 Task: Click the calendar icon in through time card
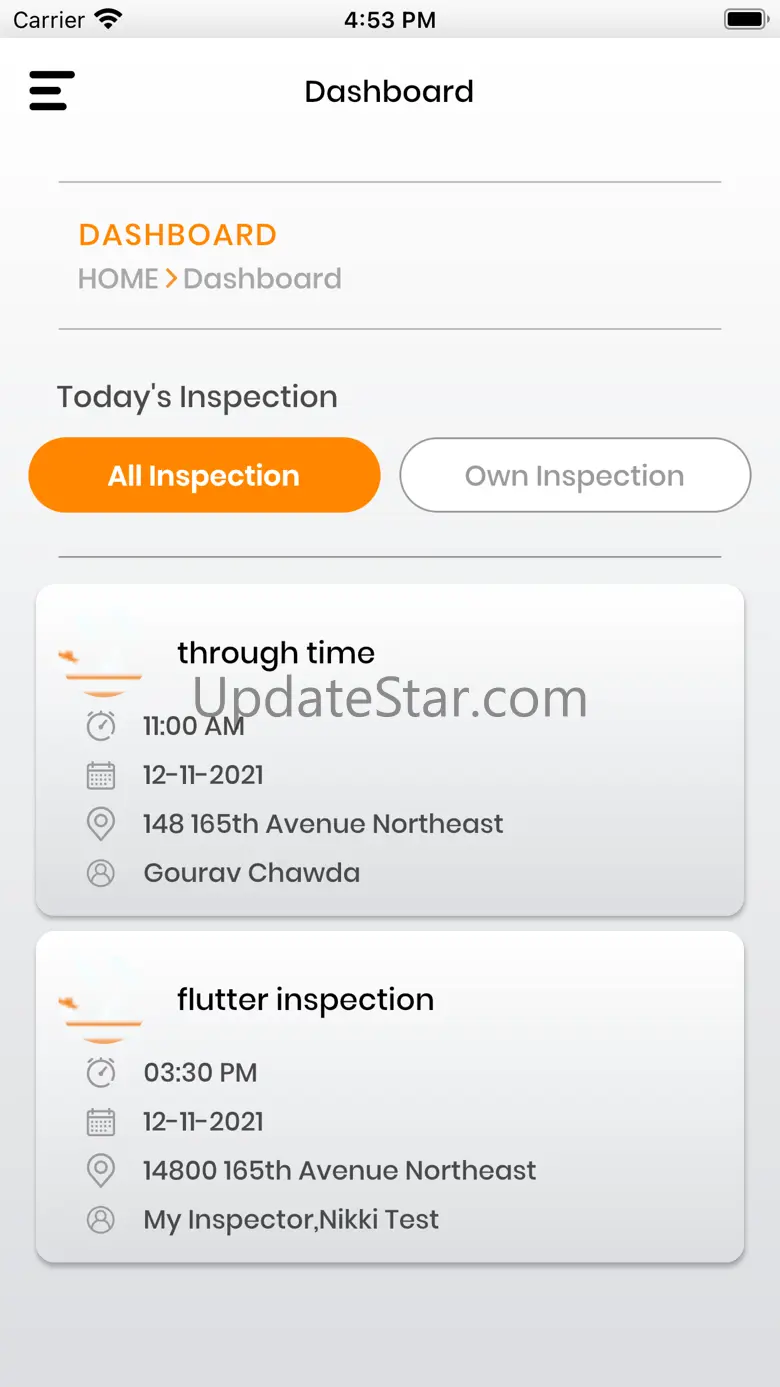click(x=101, y=775)
